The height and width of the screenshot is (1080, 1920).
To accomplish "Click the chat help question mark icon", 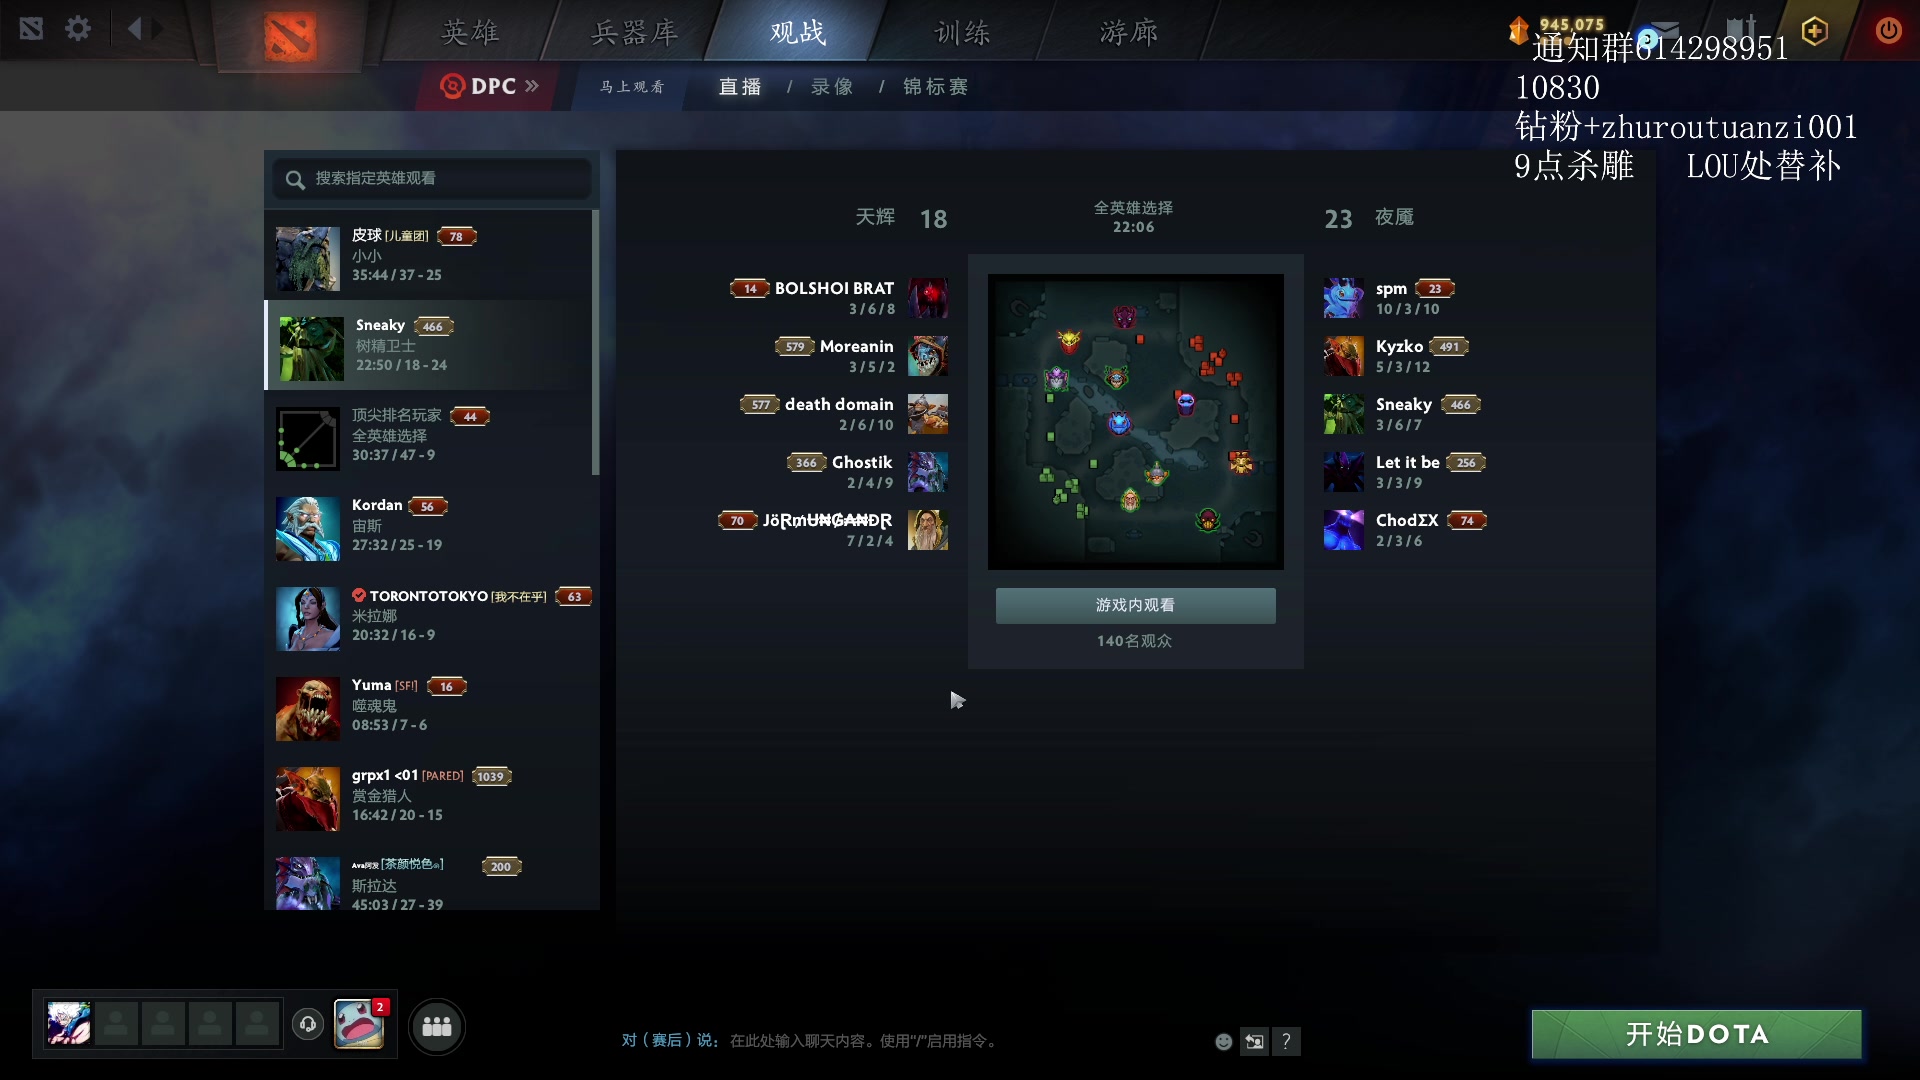I will tap(1286, 1041).
